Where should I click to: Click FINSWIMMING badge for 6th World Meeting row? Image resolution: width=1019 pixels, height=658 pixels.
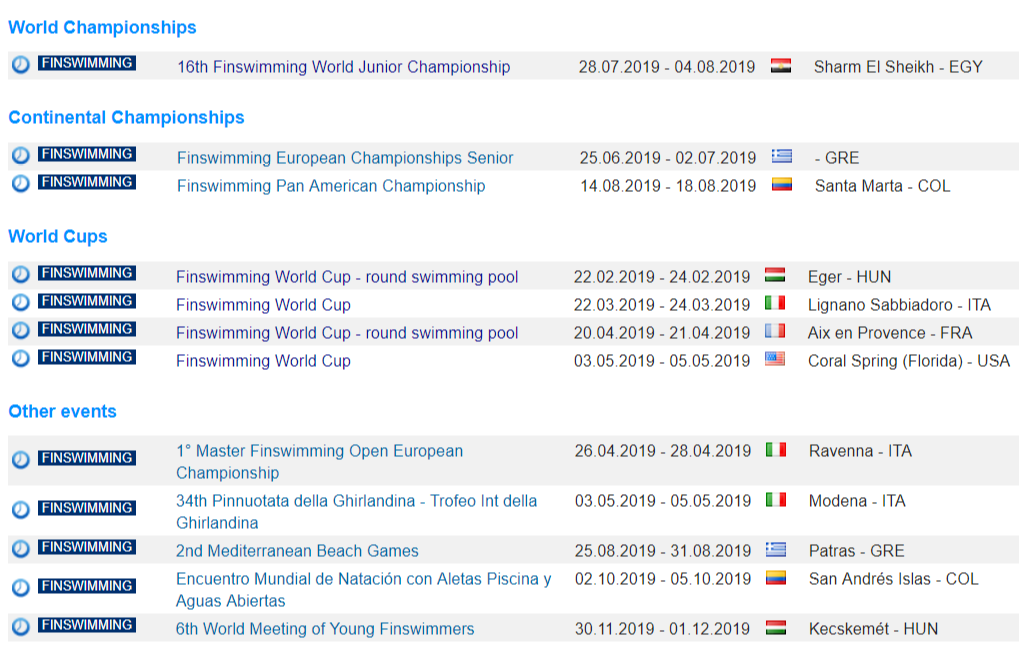(87, 625)
